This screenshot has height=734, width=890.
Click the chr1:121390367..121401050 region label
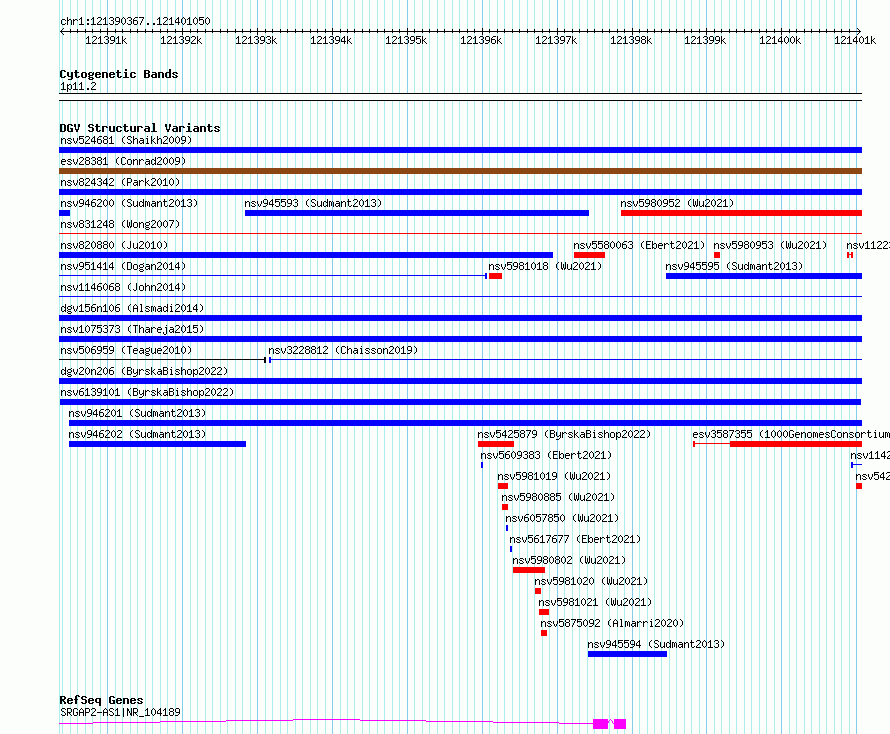pyautogui.click(x=135, y=21)
